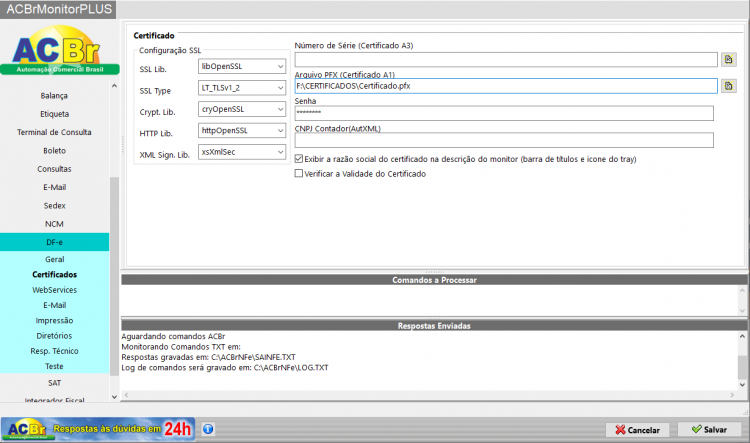This screenshot has width=750, height=443.
Task: Select Balança in the sidebar
Action: tap(54, 96)
